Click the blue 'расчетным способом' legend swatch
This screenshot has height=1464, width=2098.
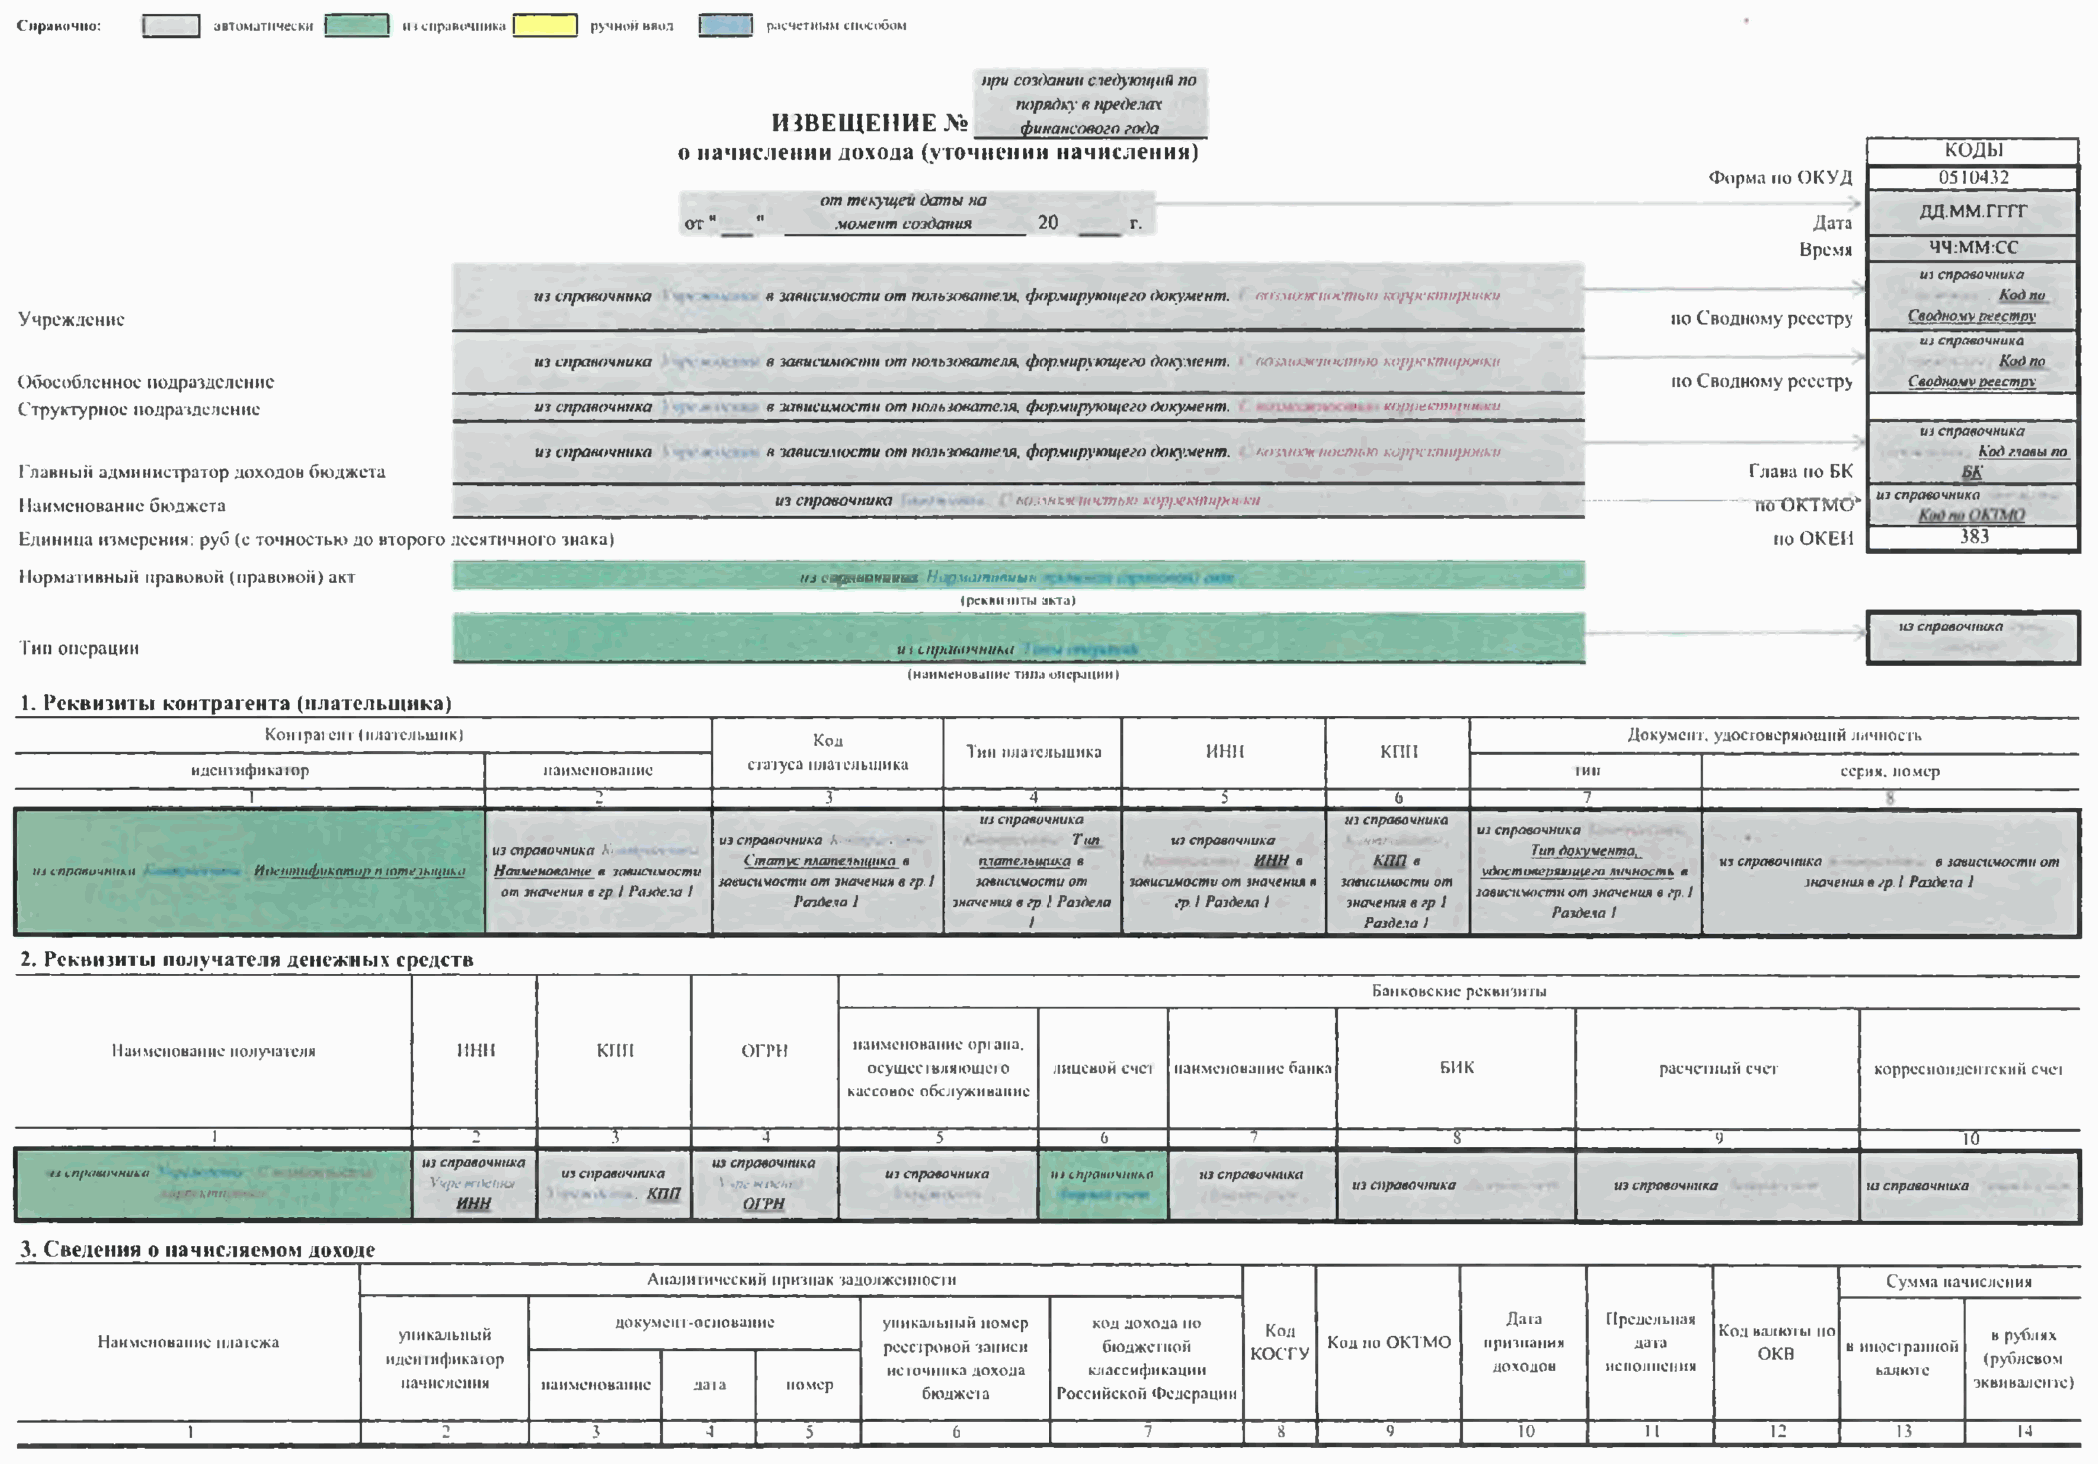tap(725, 26)
